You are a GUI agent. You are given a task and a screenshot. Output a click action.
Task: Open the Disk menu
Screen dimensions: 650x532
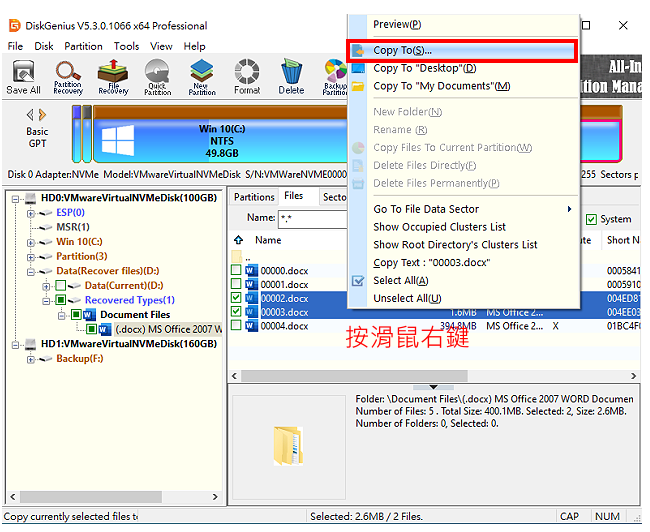[x=44, y=46]
